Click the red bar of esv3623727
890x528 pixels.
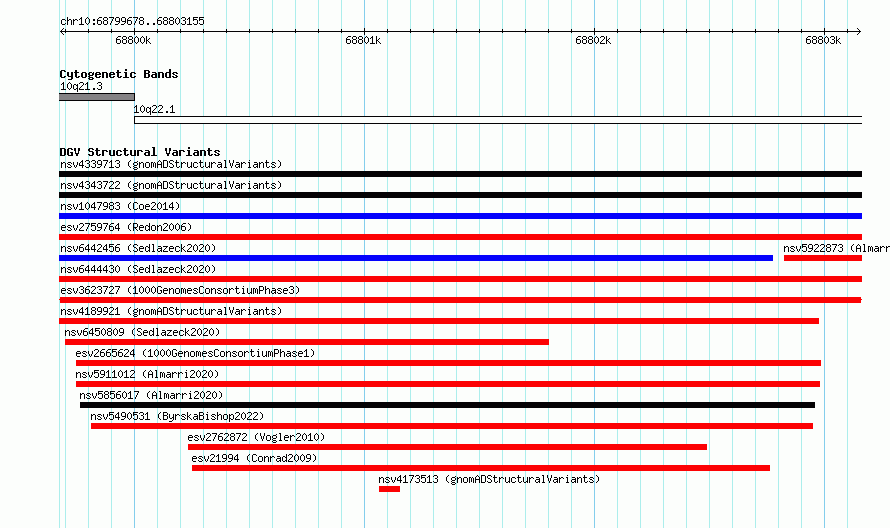(460, 300)
